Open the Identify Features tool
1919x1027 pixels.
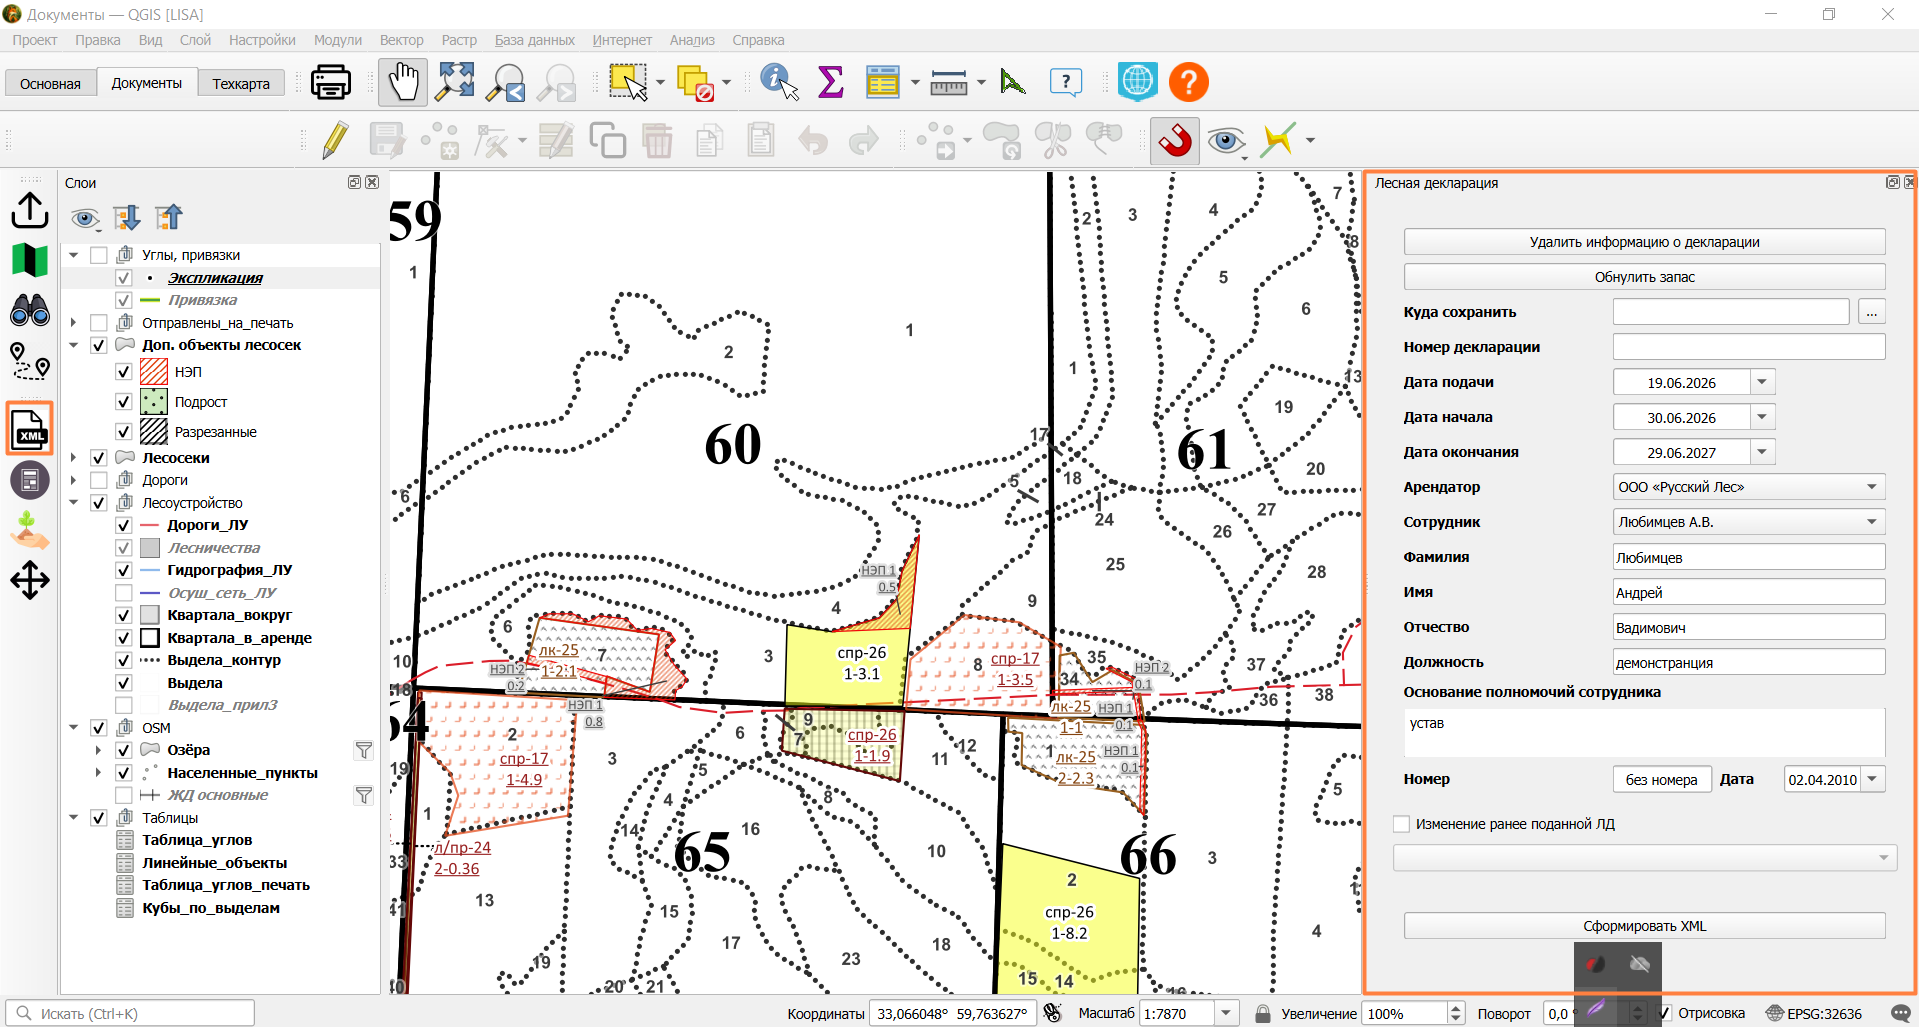779,82
